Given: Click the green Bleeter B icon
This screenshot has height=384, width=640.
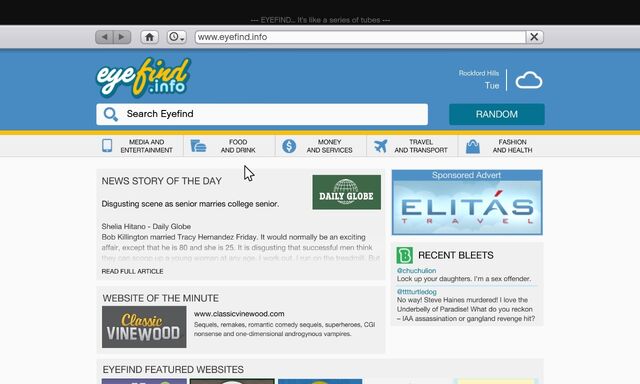Looking at the screenshot, I should pyautogui.click(x=404, y=255).
